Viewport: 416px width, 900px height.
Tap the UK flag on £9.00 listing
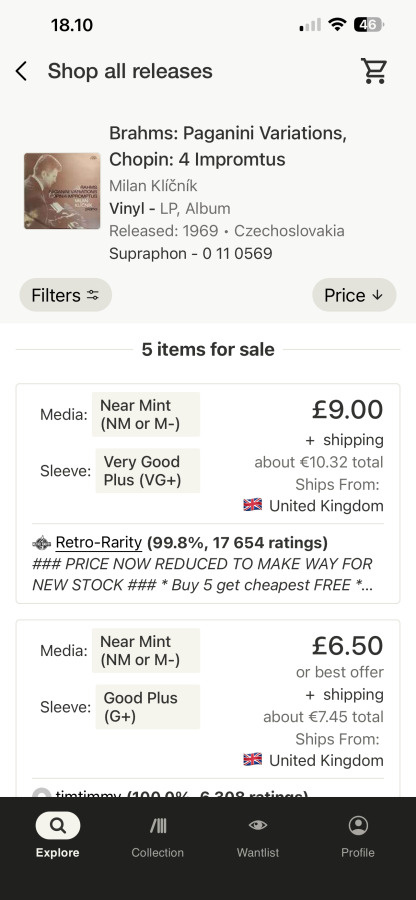tap(252, 505)
